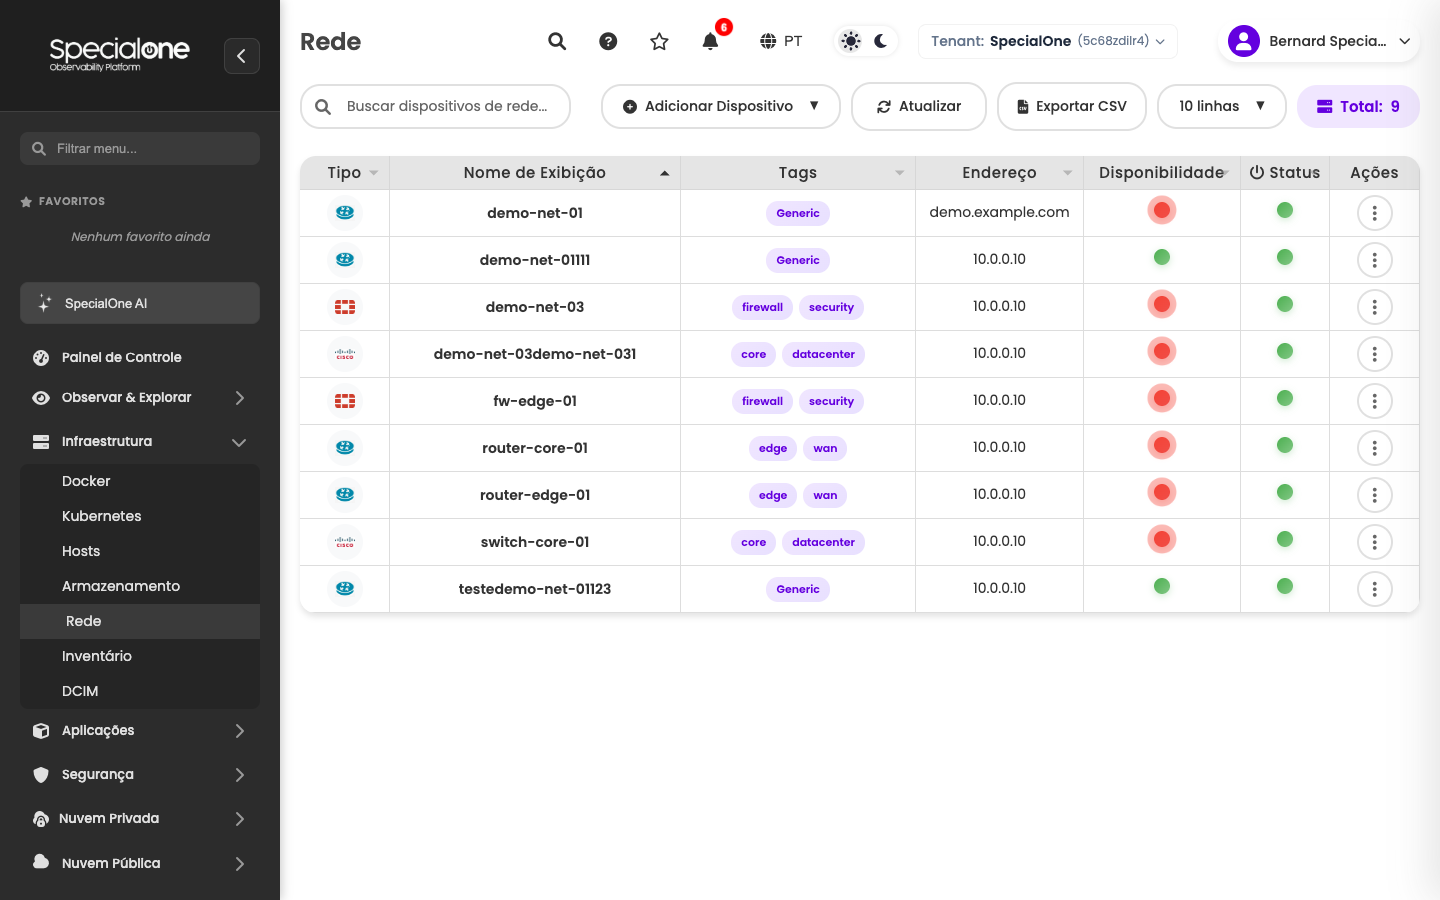Screen dimensions: 1440x900
Task: Expand Observar & Explorar menu
Action: (140, 398)
